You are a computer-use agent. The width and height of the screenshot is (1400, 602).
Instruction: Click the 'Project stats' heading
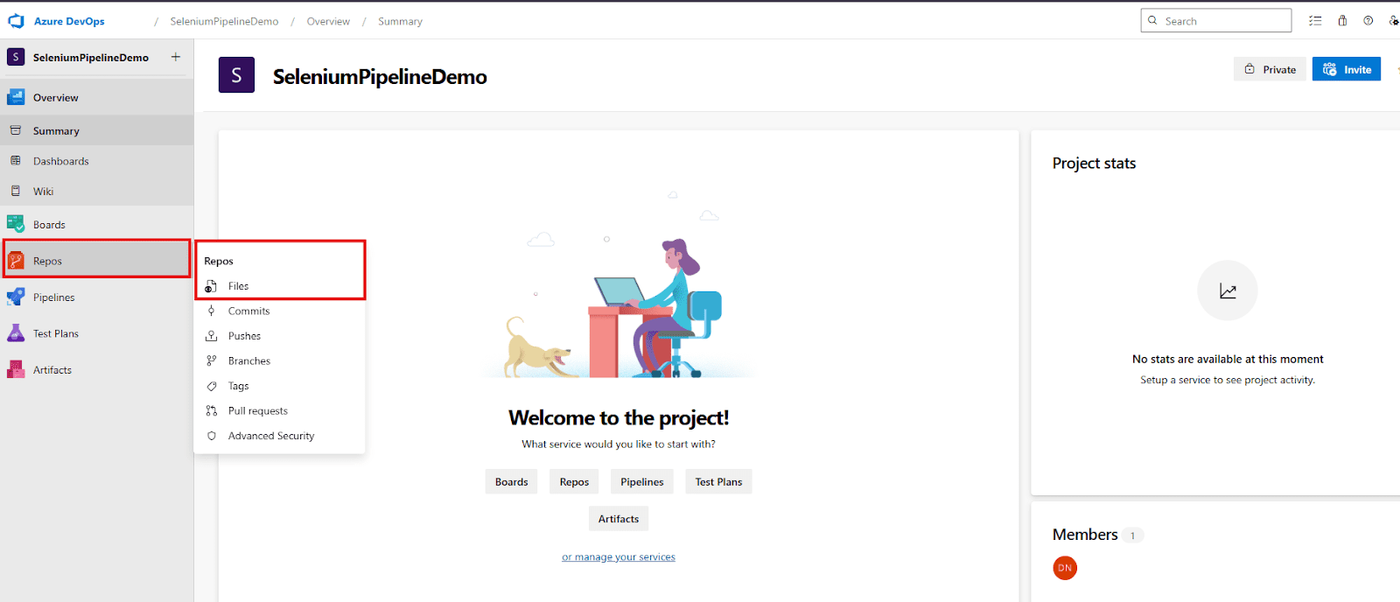tap(1094, 163)
